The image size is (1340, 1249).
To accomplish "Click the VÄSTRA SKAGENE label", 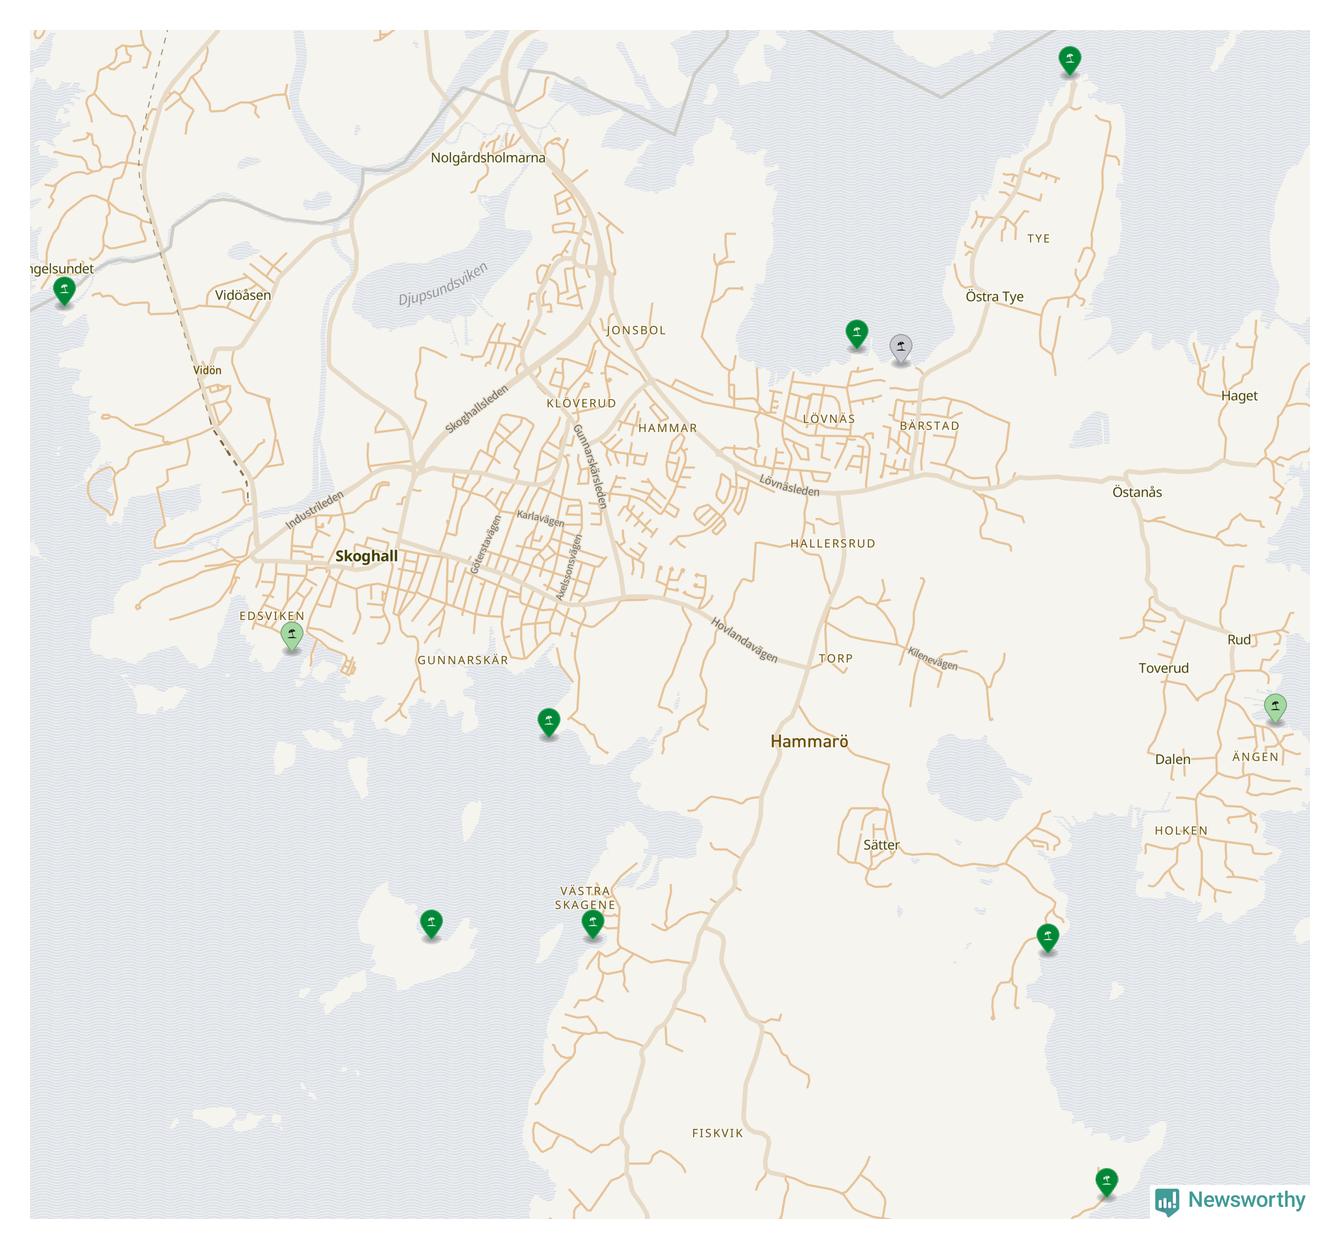I will [x=585, y=898].
